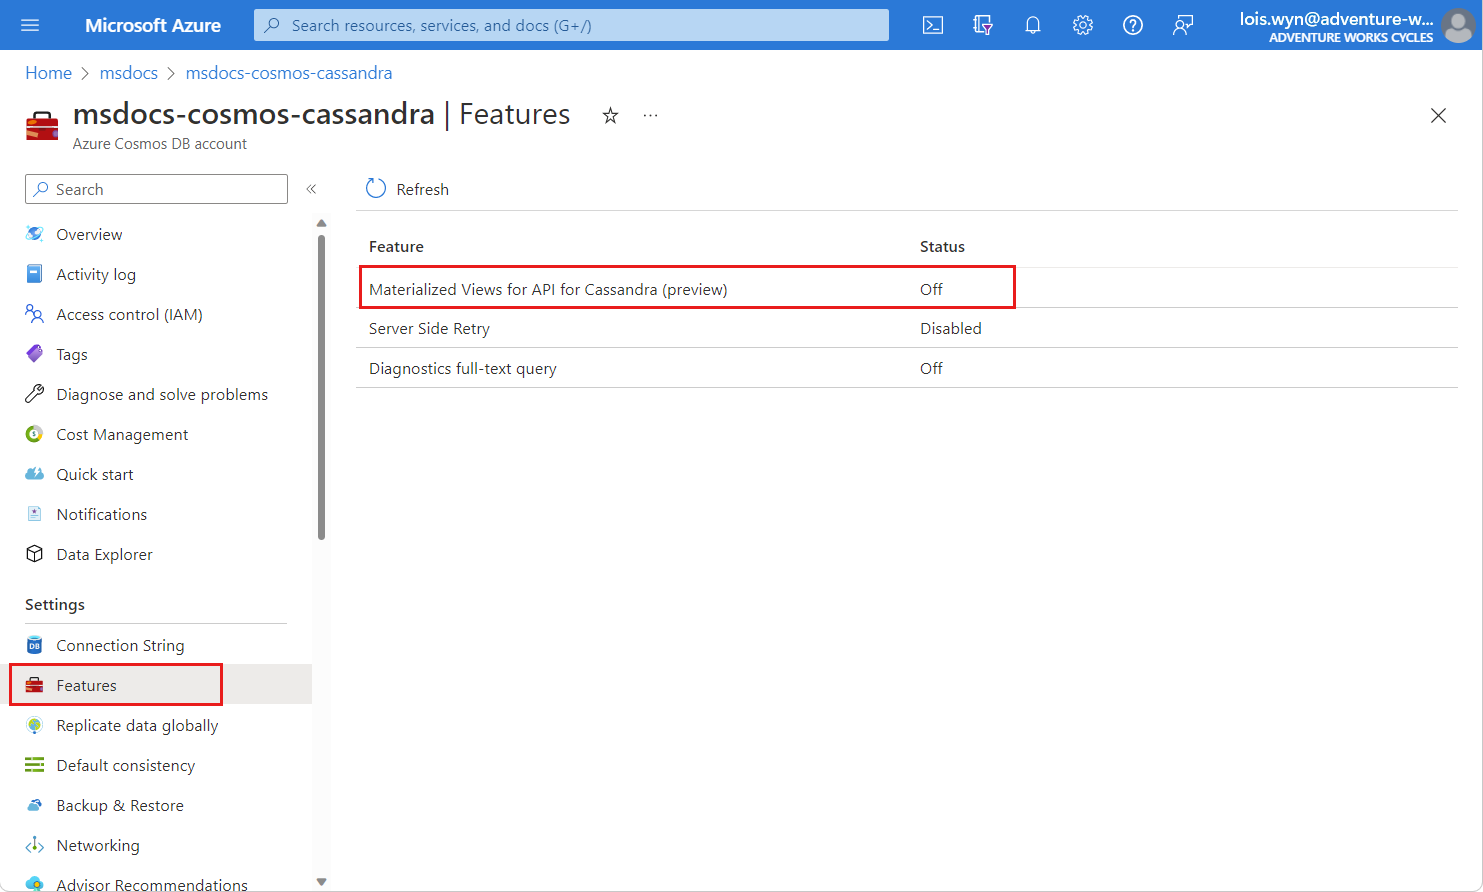Select Diagnostics full-text query feature
Screen dimensions: 1483x892
[x=462, y=368]
